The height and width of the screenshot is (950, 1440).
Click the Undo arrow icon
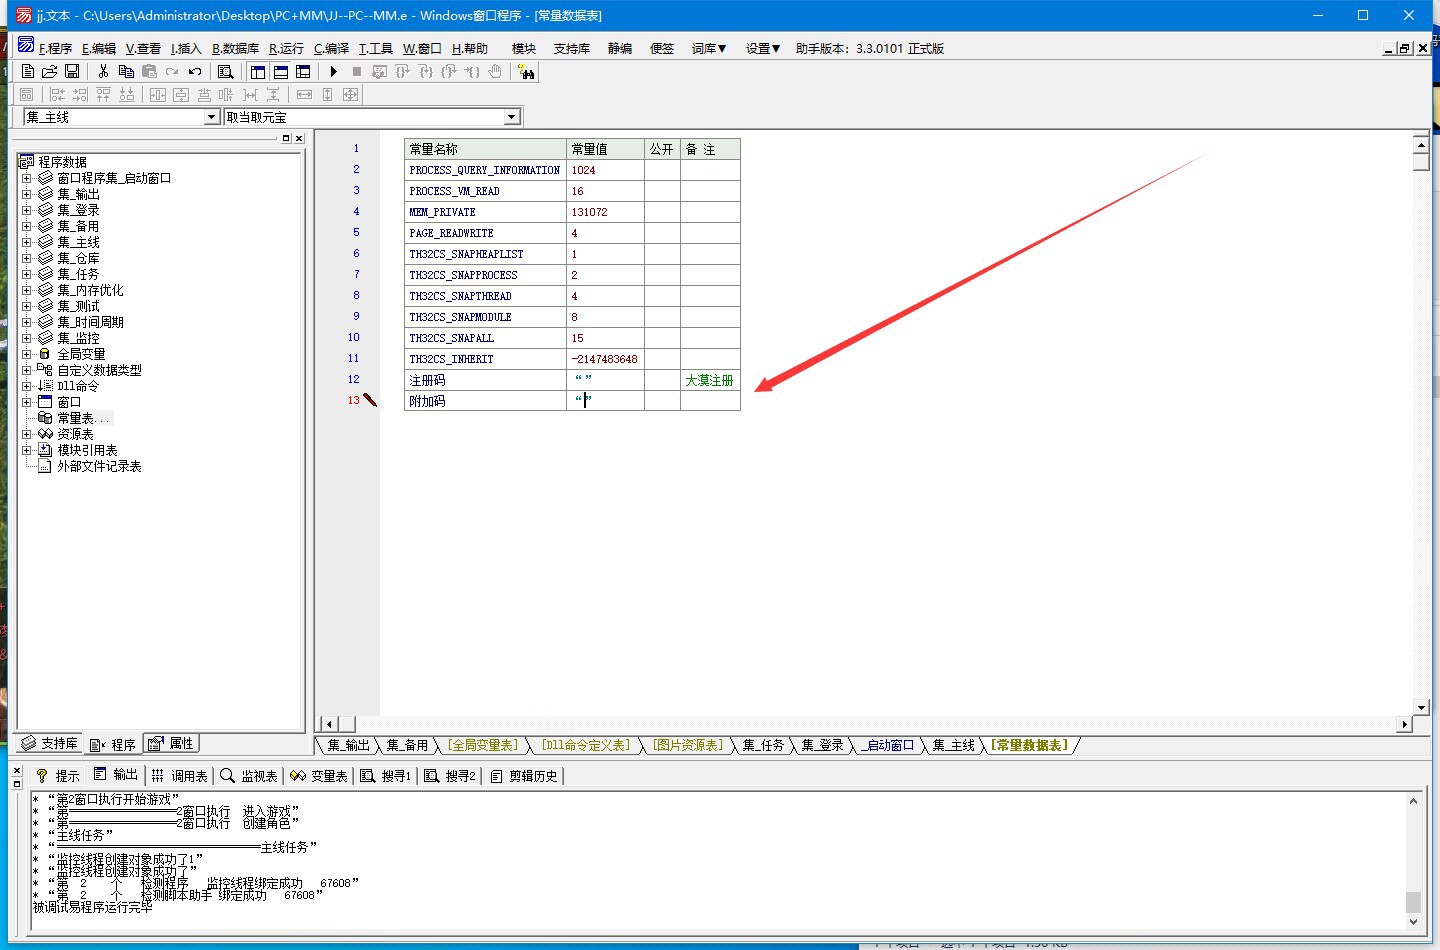coord(195,72)
